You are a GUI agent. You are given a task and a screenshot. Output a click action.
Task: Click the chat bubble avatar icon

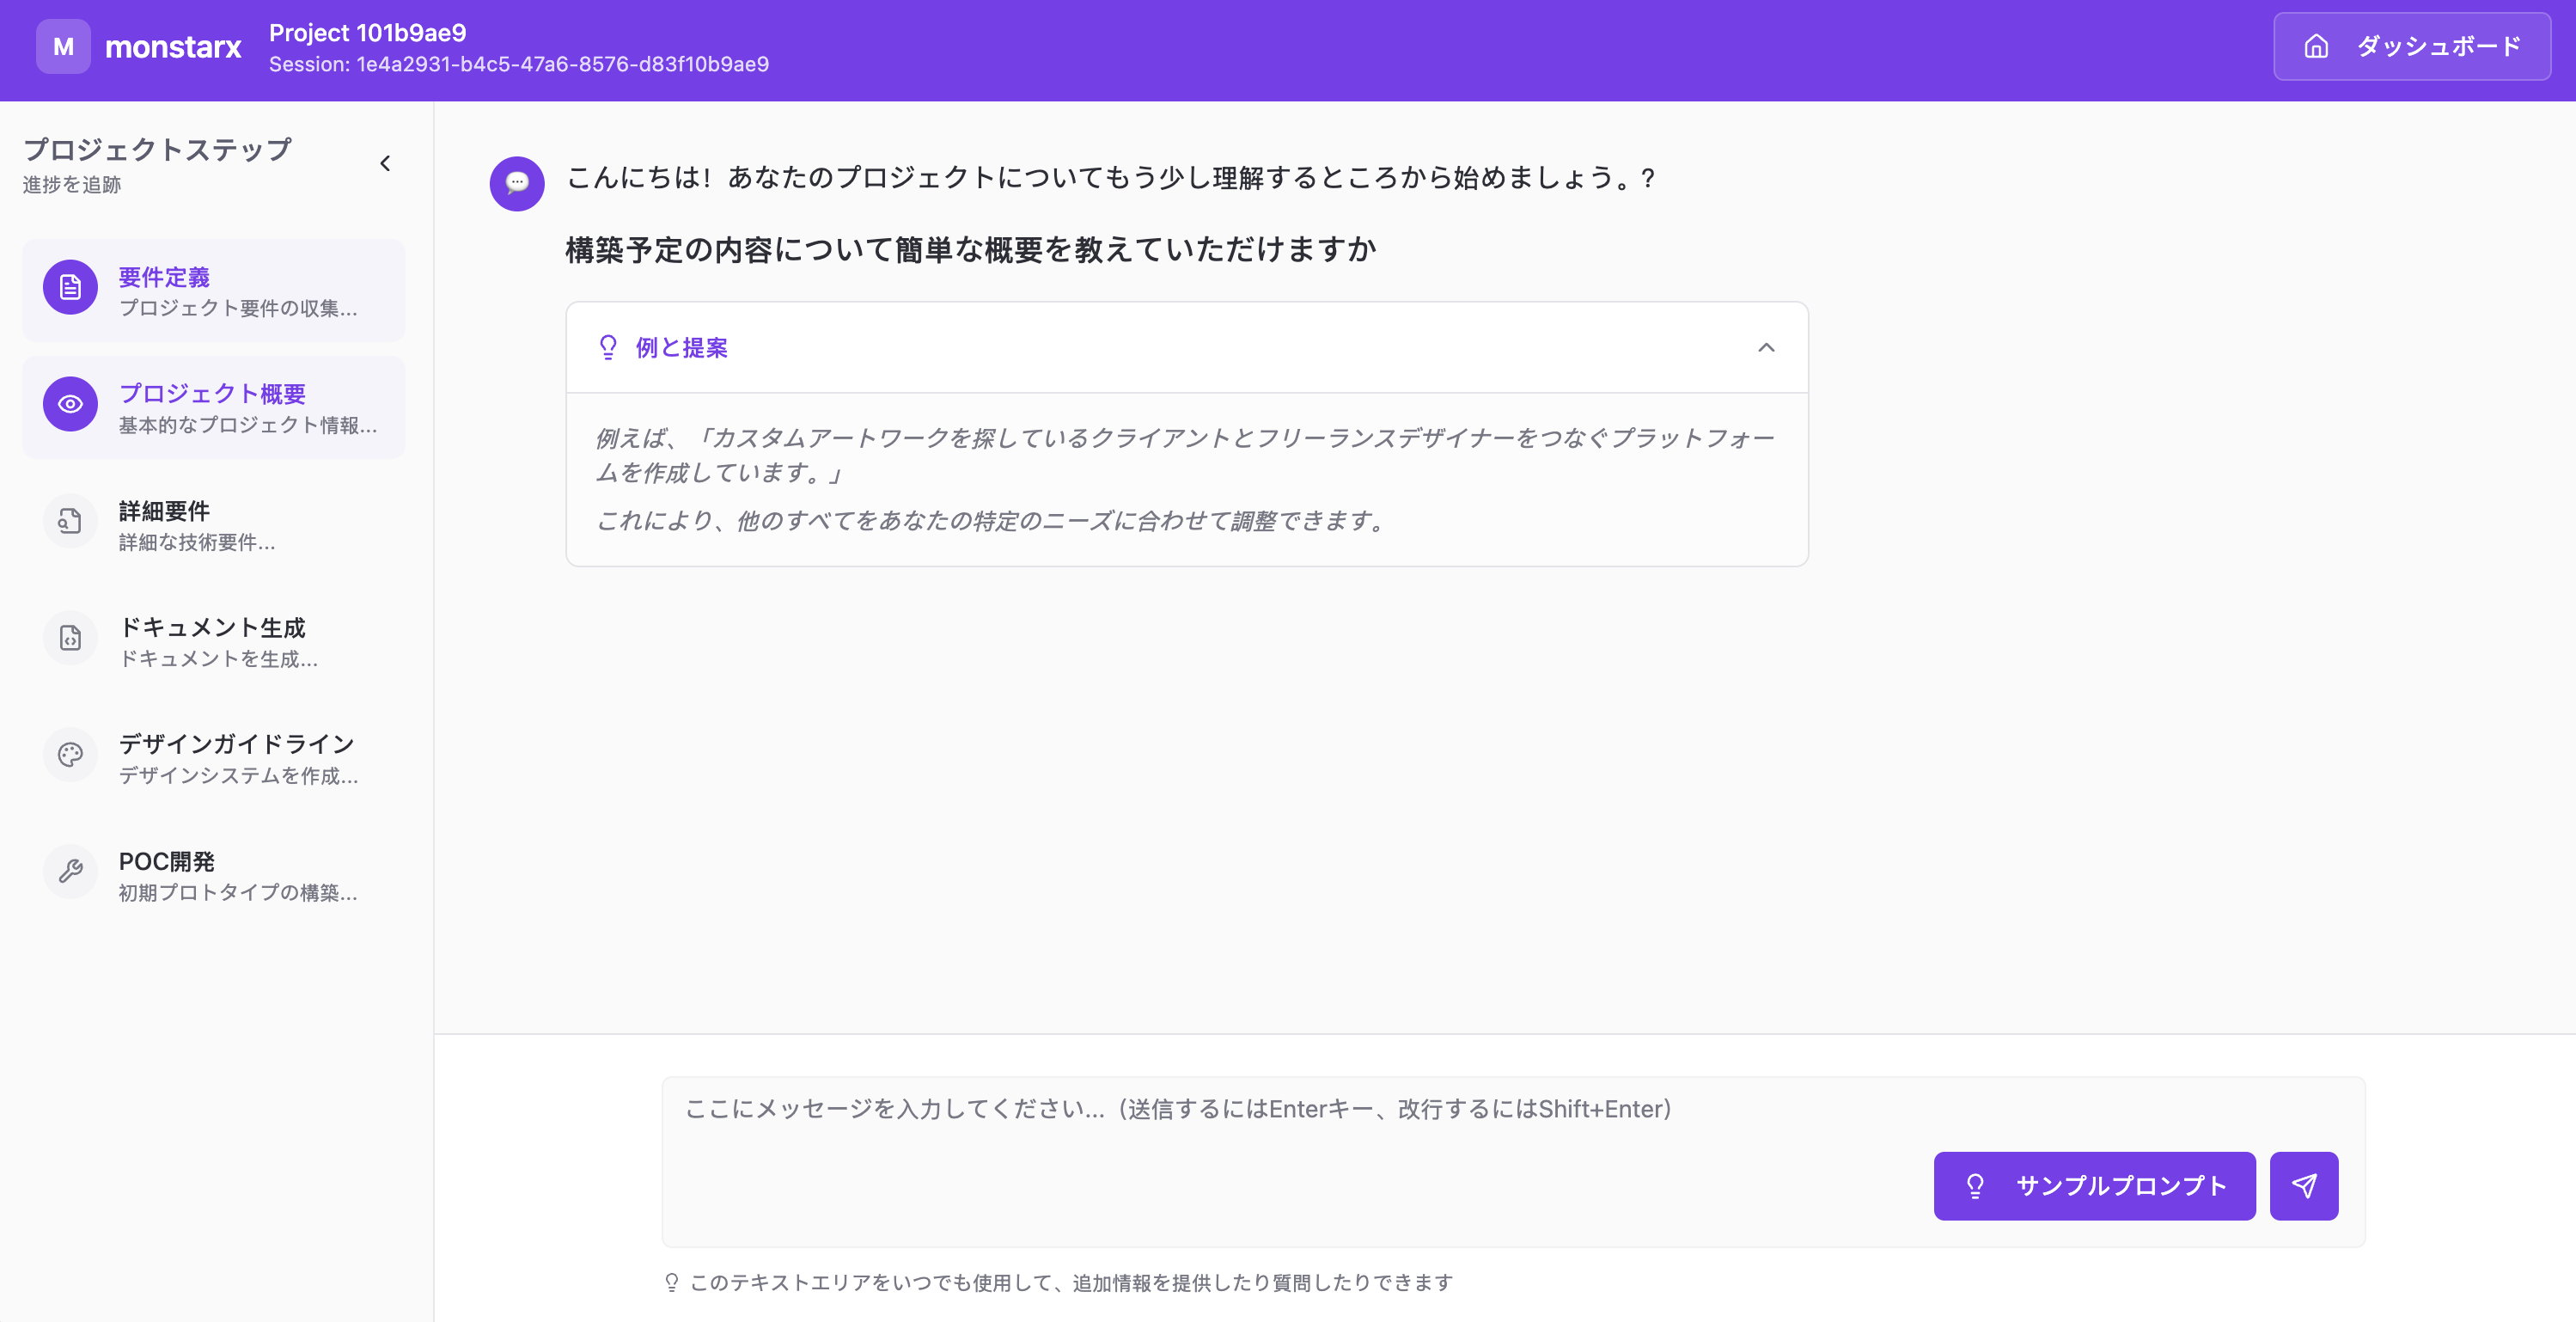click(517, 183)
